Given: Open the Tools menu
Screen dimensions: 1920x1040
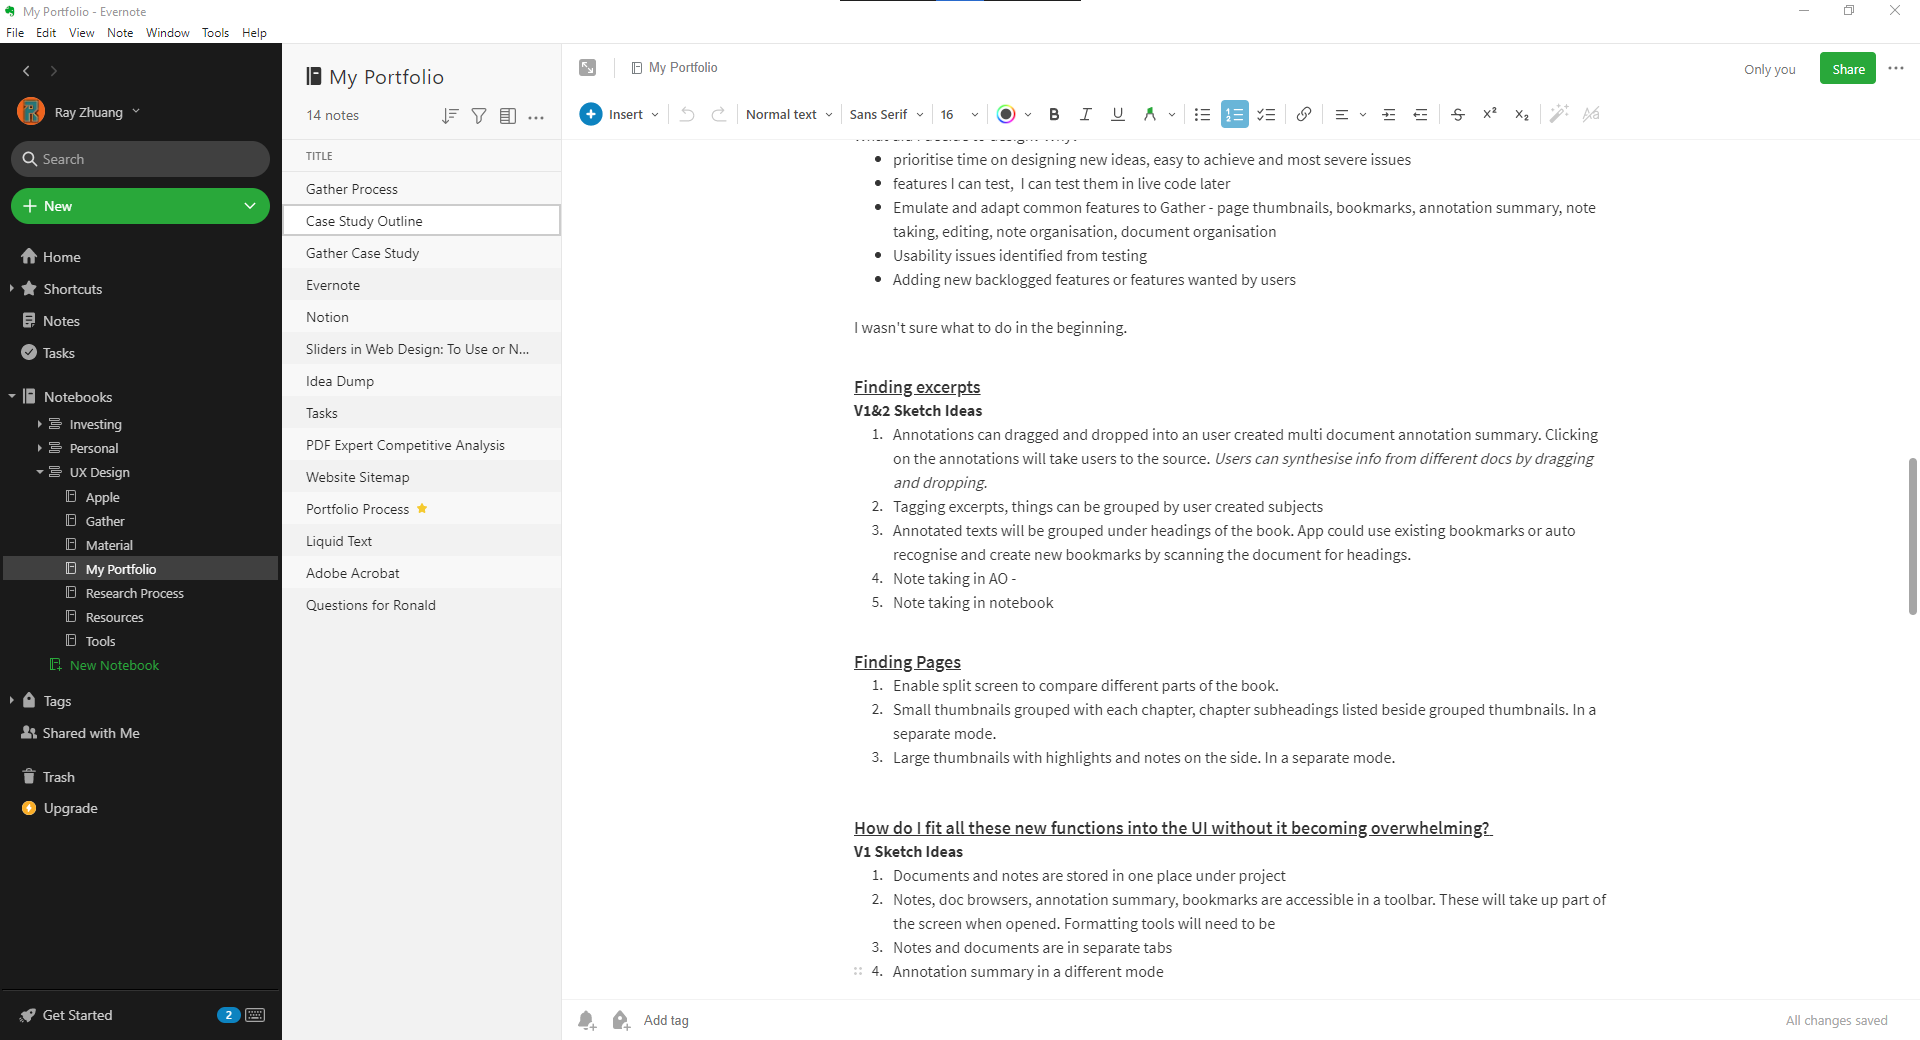Looking at the screenshot, I should tap(214, 32).
